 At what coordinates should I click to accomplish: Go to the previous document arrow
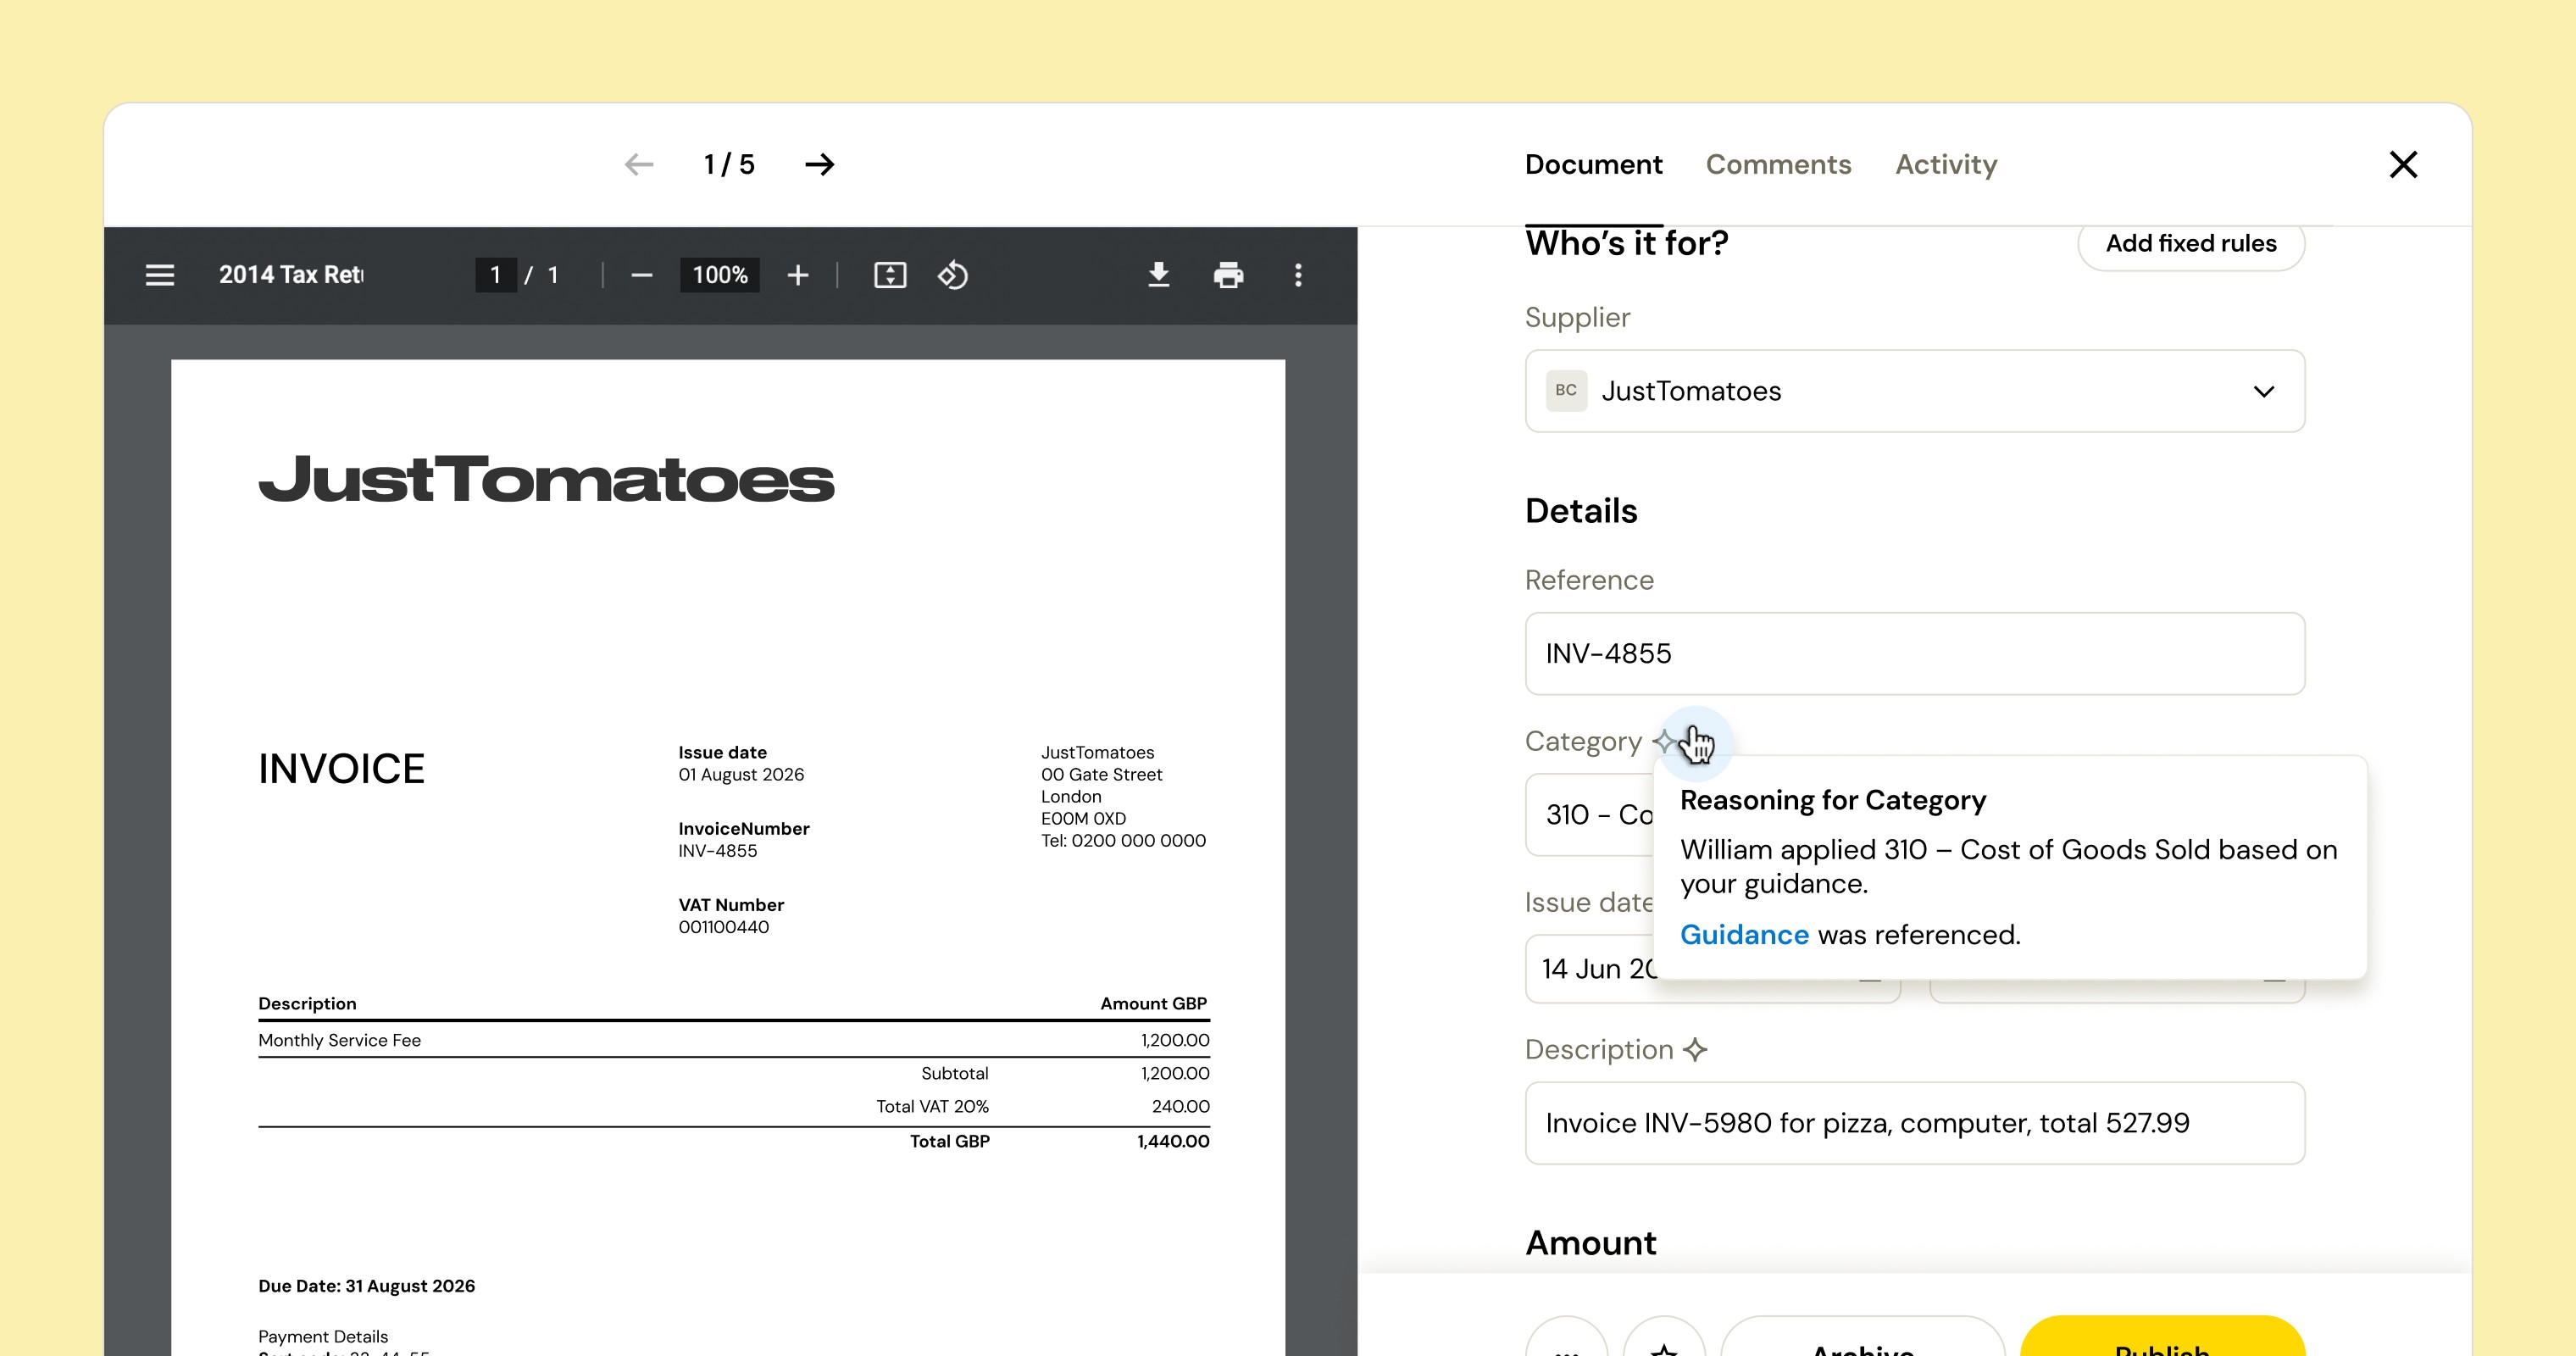click(639, 164)
